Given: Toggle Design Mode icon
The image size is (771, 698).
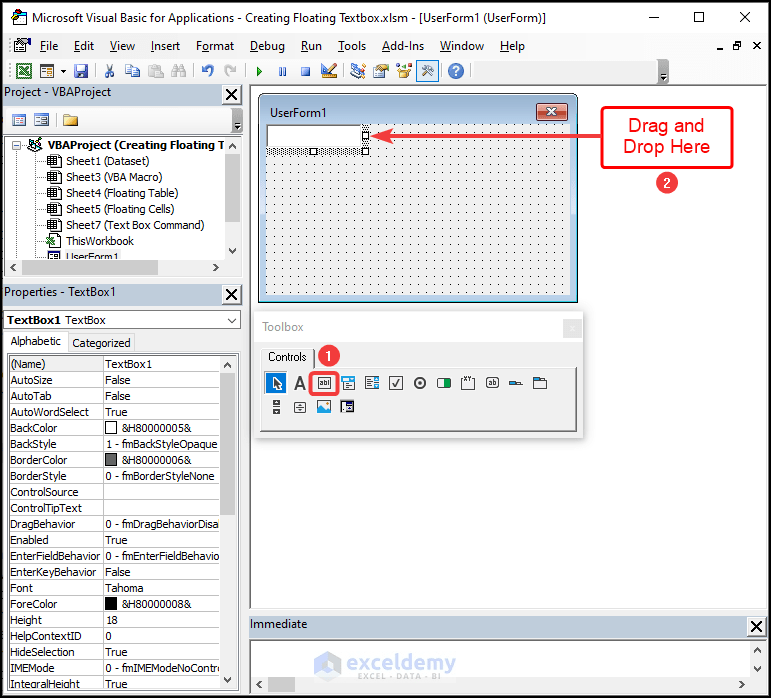Looking at the screenshot, I should [x=328, y=71].
